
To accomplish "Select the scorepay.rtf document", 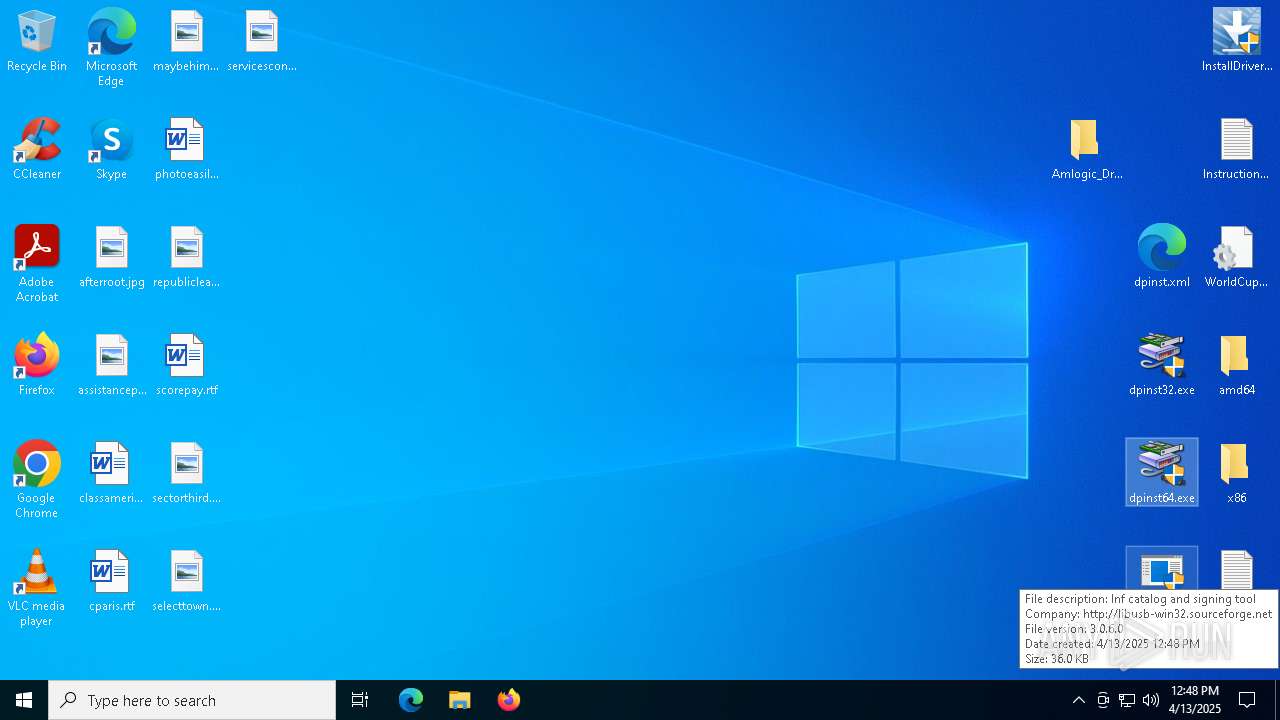I will 186,366.
